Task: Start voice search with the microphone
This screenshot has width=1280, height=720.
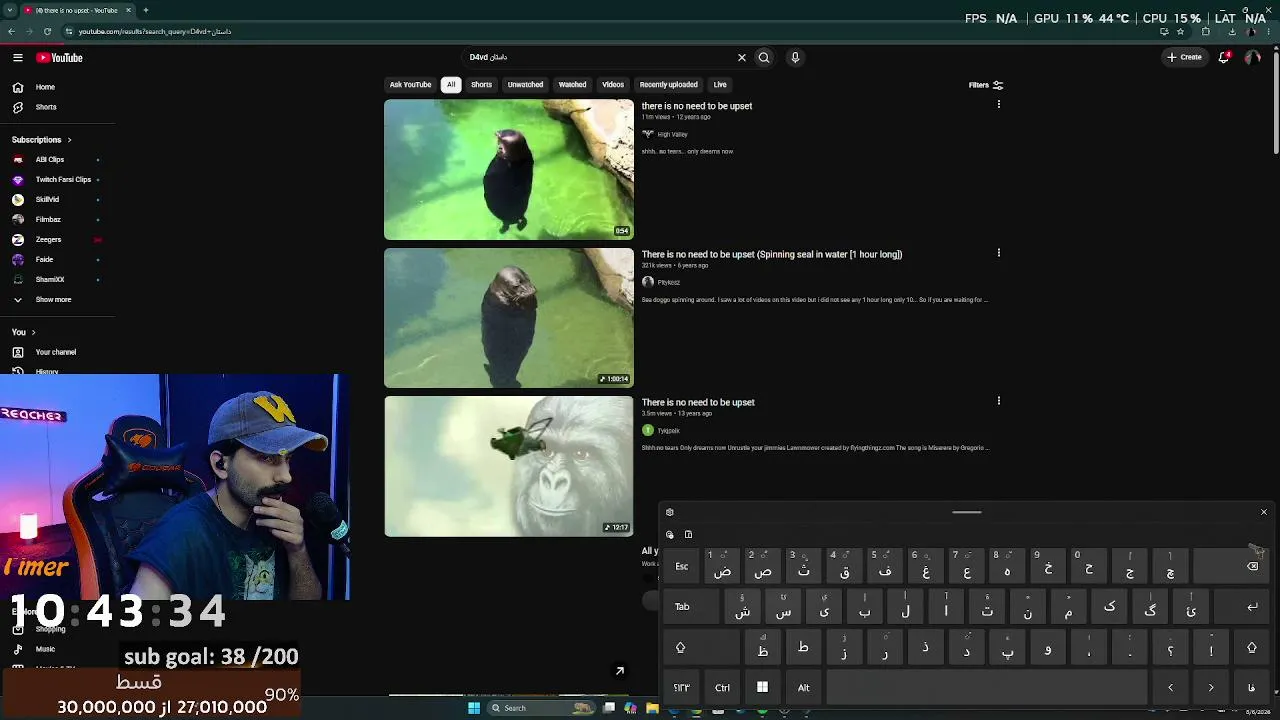Action: point(795,58)
